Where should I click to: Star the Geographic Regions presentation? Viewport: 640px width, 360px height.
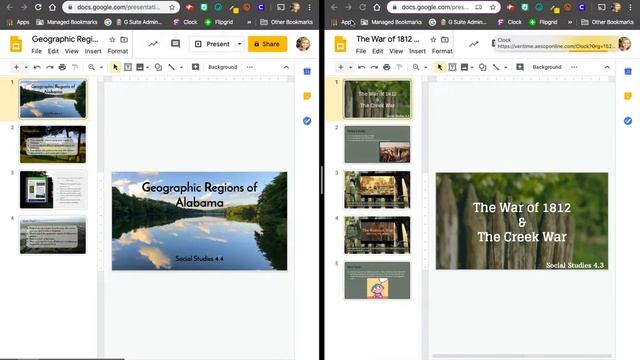(x=112, y=40)
